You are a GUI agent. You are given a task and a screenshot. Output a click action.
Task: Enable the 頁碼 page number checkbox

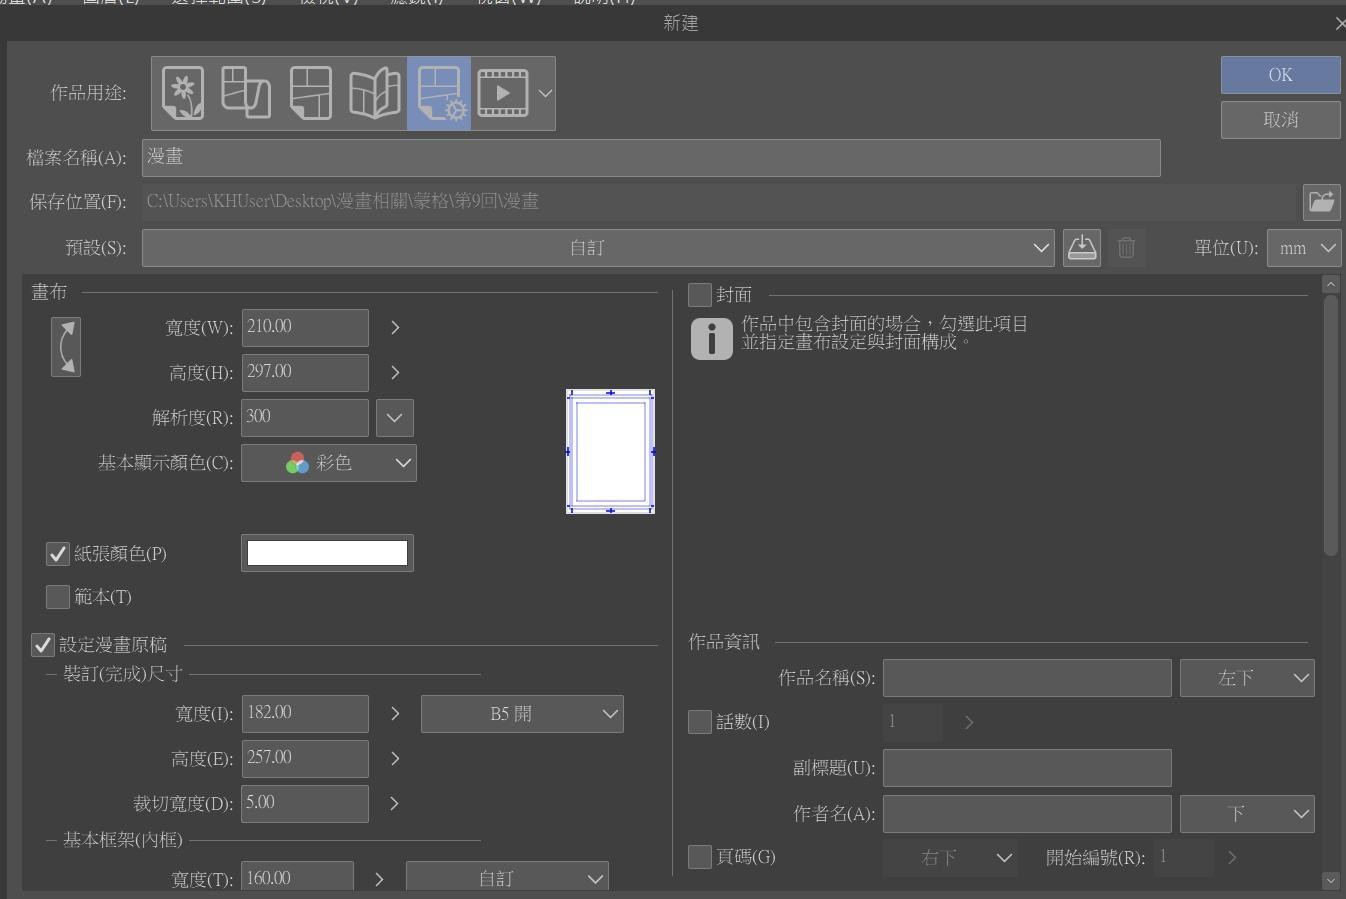pos(700,857)
